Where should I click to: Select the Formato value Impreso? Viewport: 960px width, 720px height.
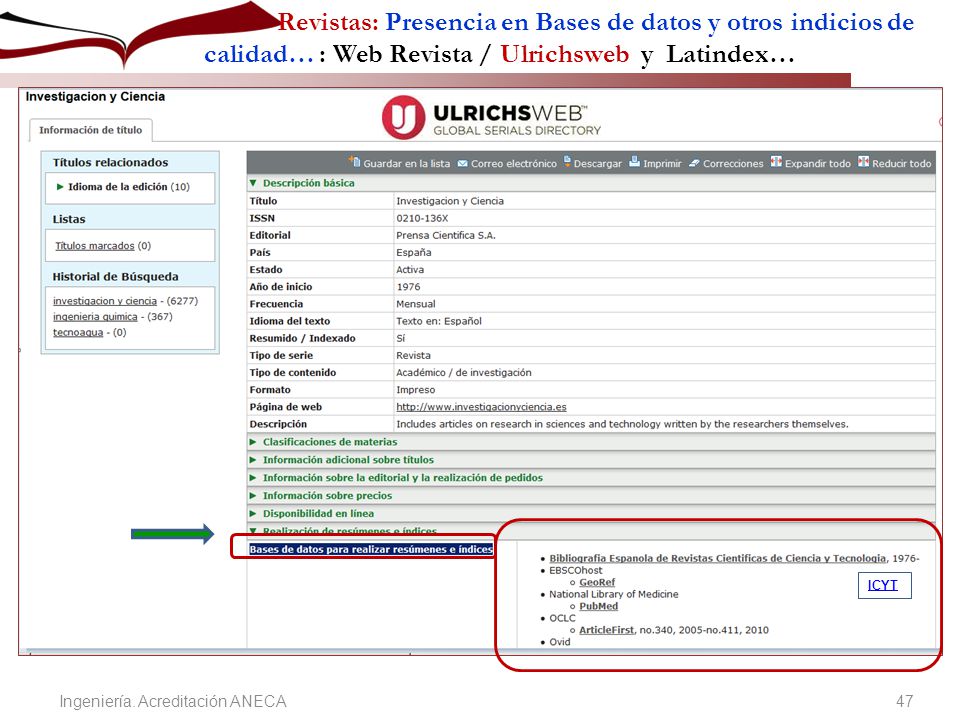(416, 389)
